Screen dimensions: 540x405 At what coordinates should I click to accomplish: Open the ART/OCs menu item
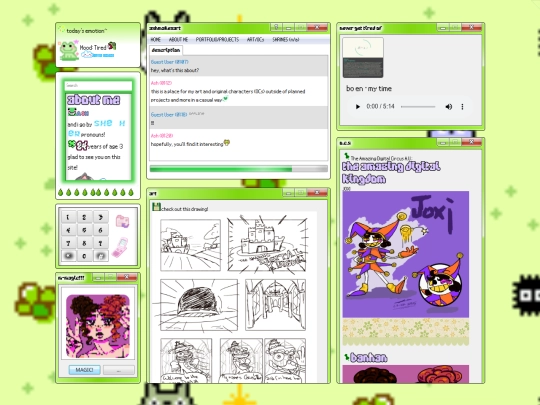point(256,40)
